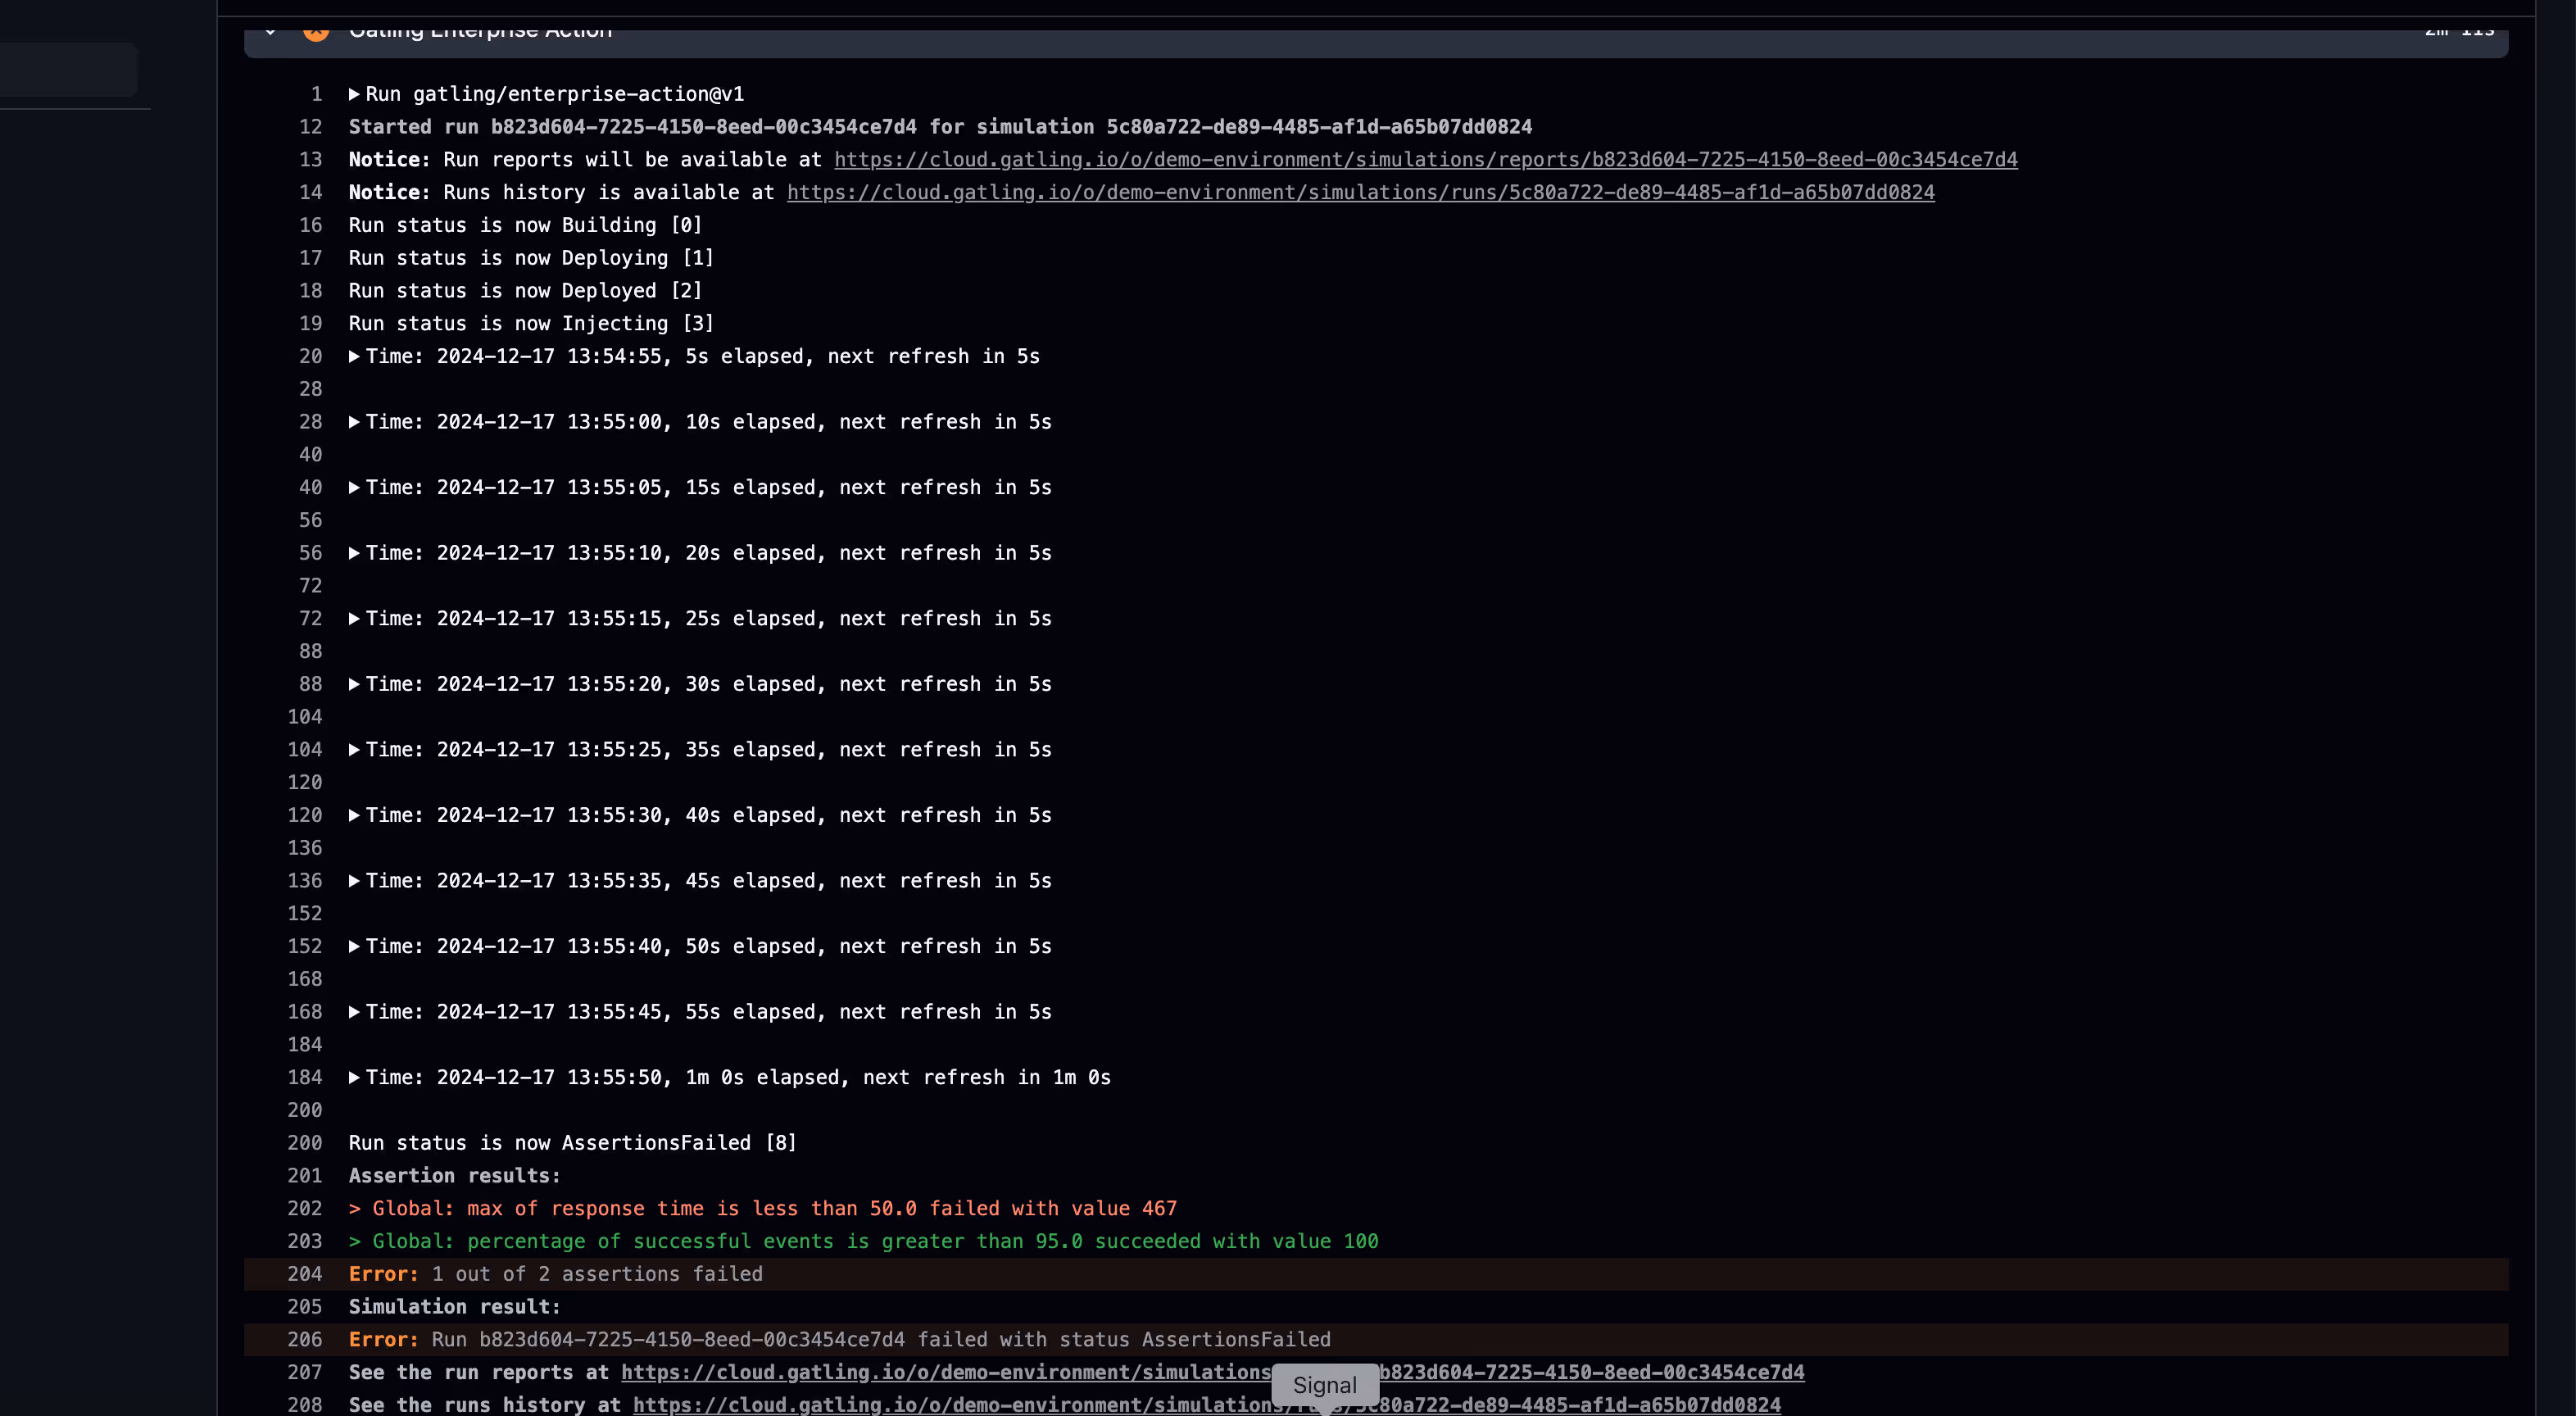
Task: Click line number 16
Action: (x=311, y=225)
